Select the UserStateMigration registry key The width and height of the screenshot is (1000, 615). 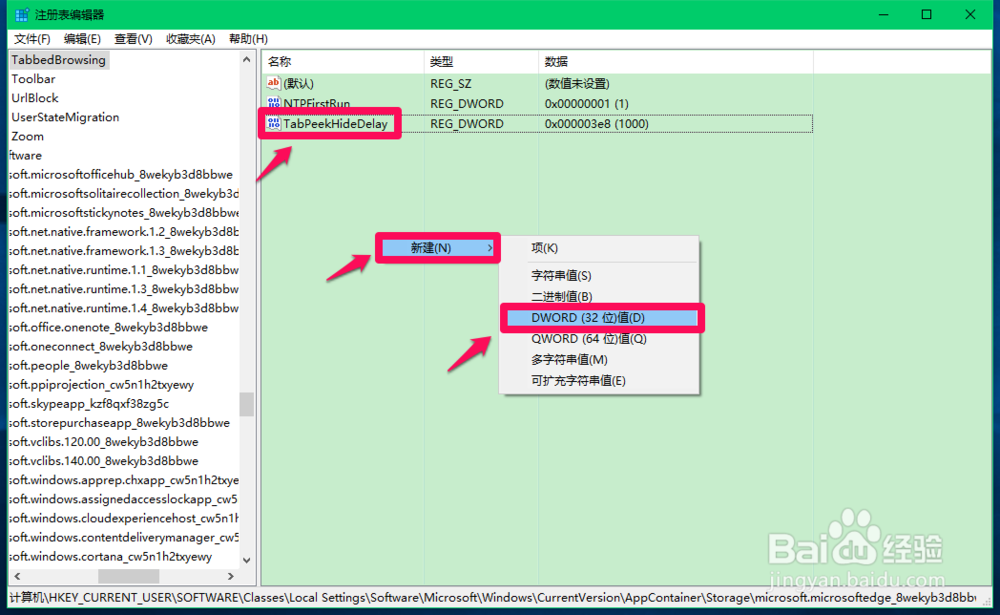coord(64,117)
